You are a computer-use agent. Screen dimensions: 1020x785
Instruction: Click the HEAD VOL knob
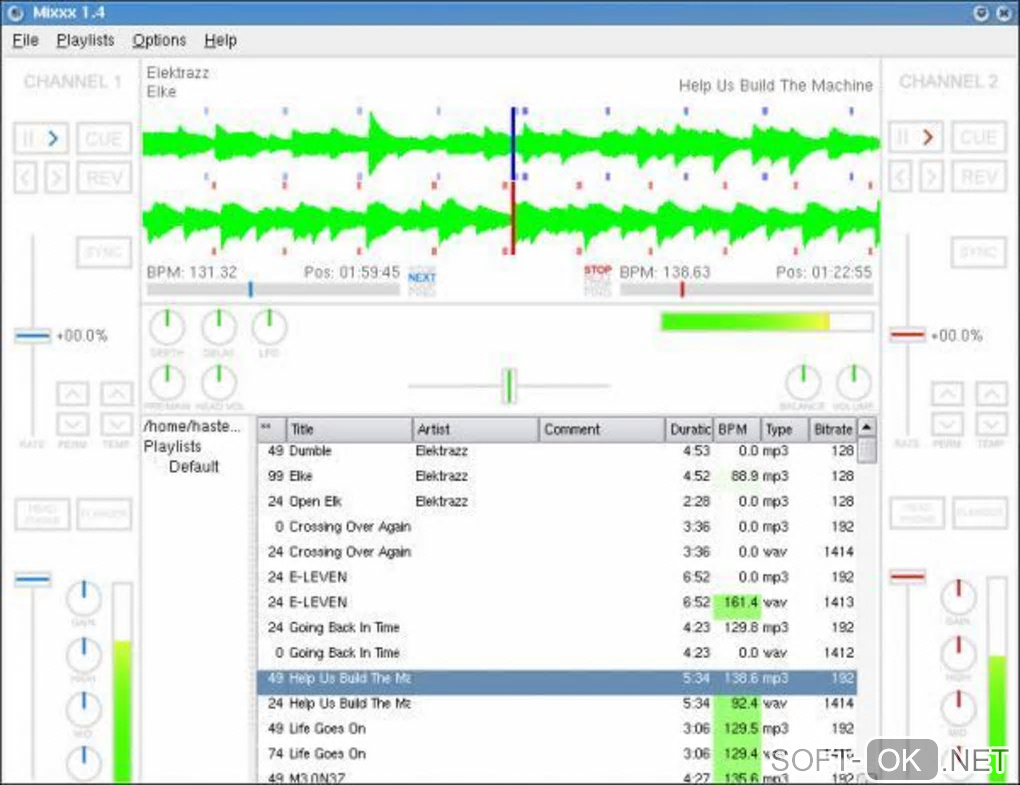tap(219, 382)
